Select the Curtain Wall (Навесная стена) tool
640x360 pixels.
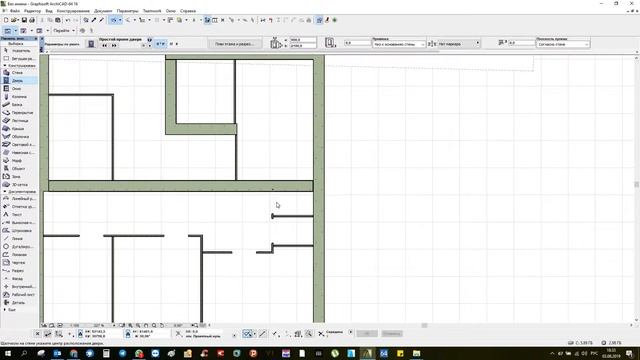[19, 153]
